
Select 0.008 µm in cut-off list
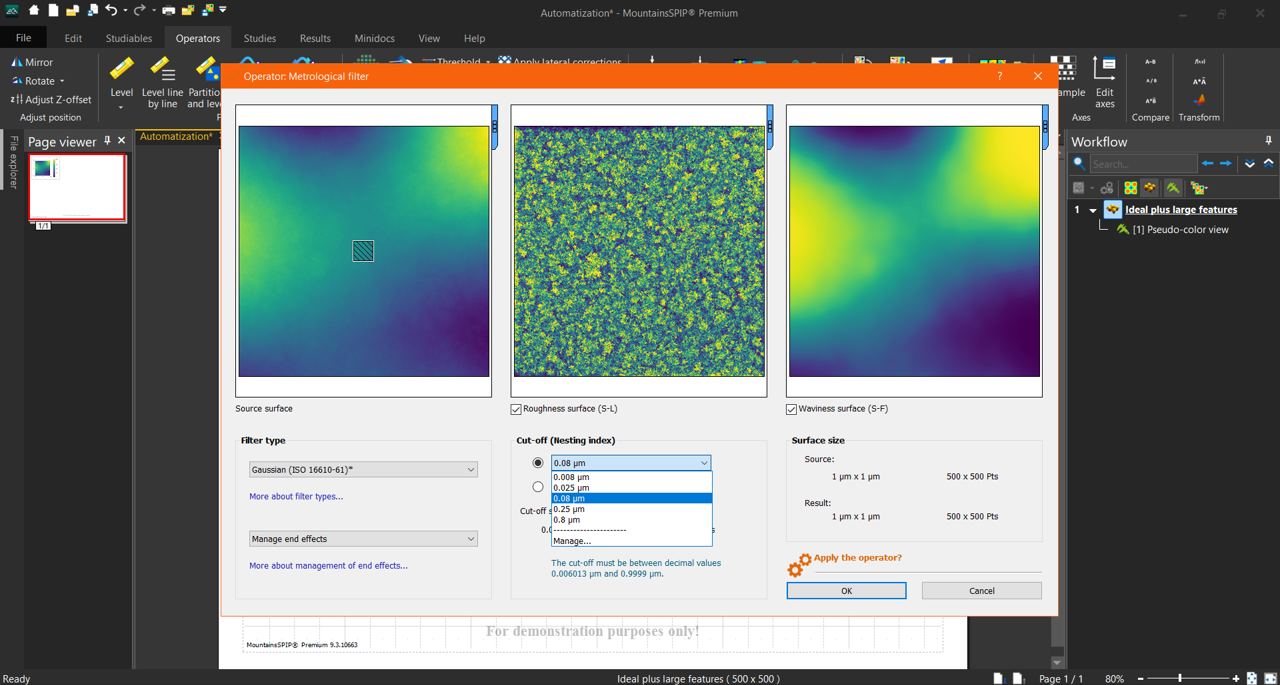point(632,477)
